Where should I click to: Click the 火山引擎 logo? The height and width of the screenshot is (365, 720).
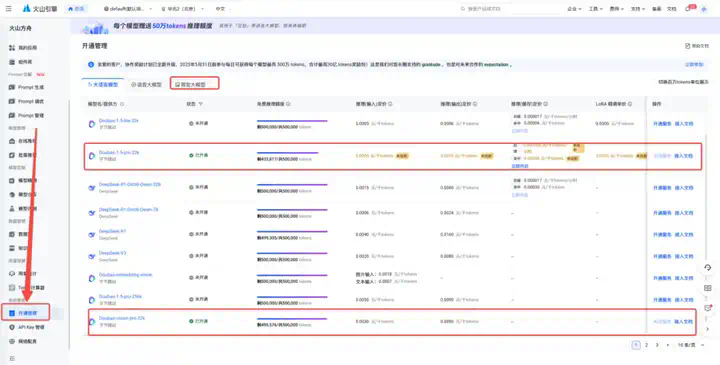click(40, 8)
